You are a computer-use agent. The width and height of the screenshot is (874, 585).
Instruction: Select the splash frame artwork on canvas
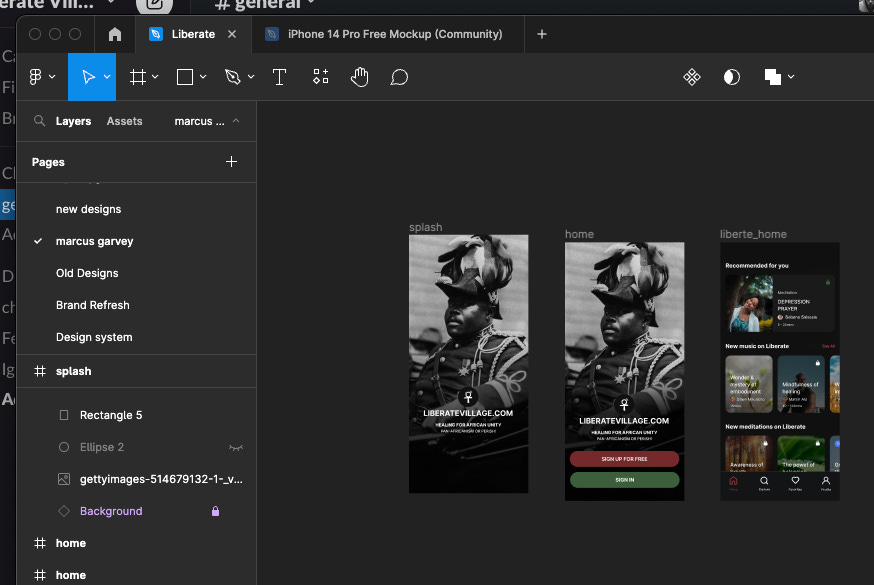(468, 364)
